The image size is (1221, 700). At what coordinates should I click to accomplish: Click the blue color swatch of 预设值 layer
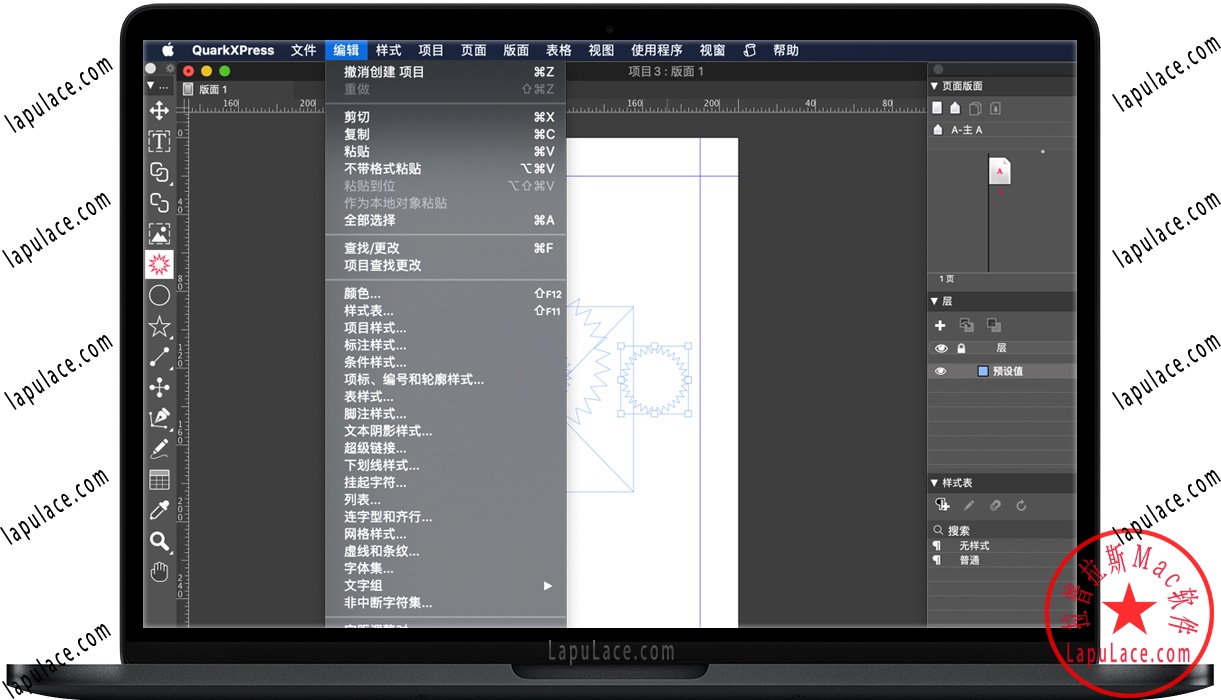tap(983, 370)
